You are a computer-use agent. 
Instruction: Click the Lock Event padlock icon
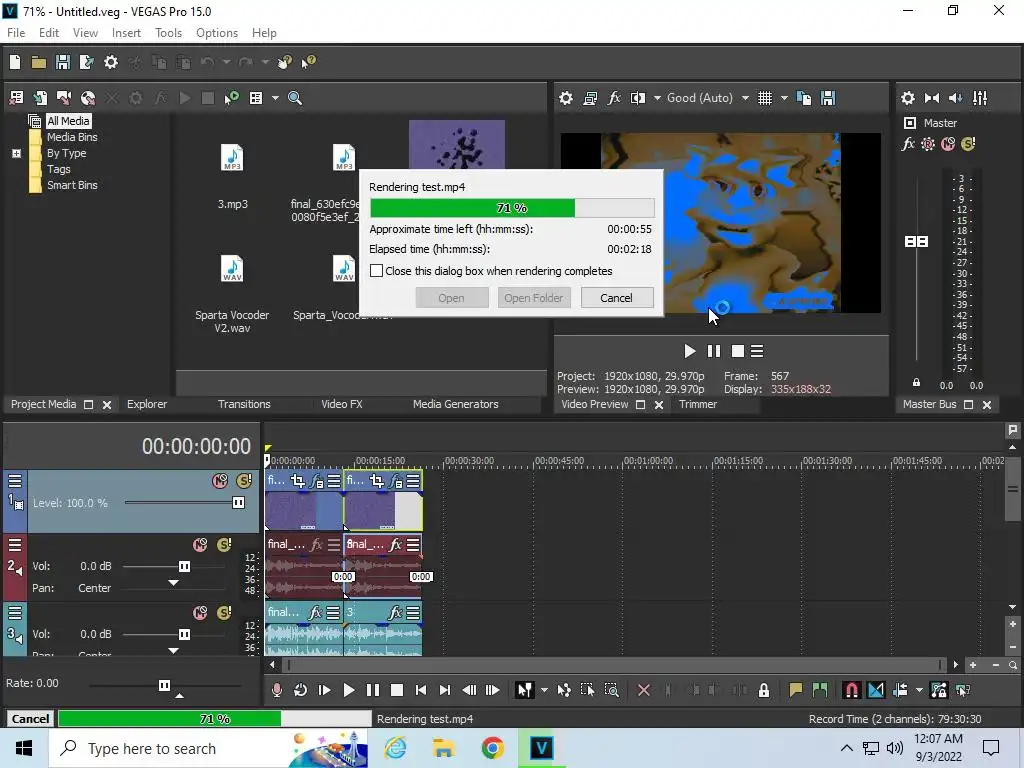coord(763,690)
